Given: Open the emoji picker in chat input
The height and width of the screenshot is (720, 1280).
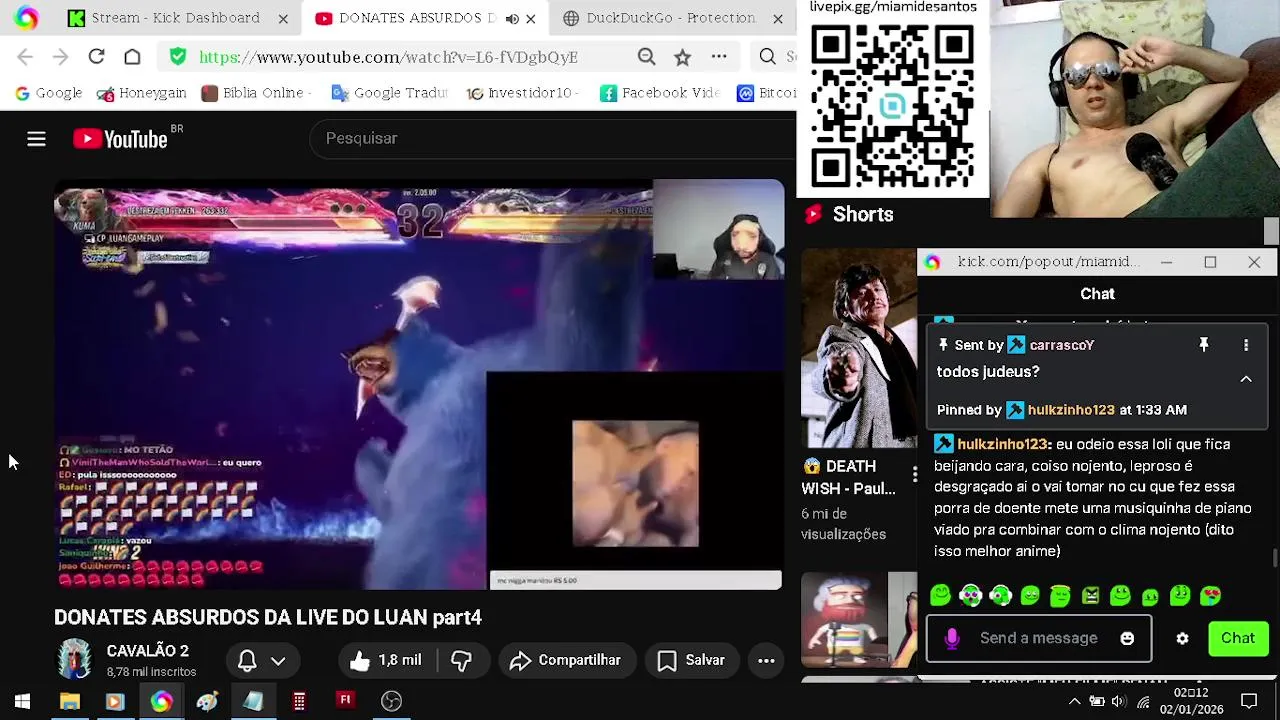Looking at the screenshot, I should (x=1127, y=639).
